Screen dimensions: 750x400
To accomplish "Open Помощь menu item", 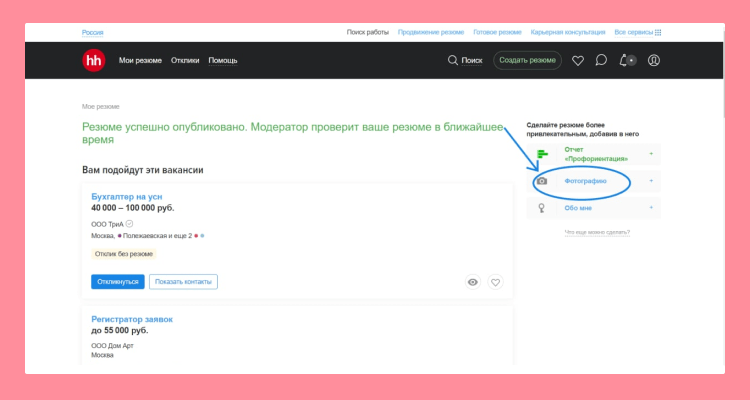I will (x=223, y=61).
